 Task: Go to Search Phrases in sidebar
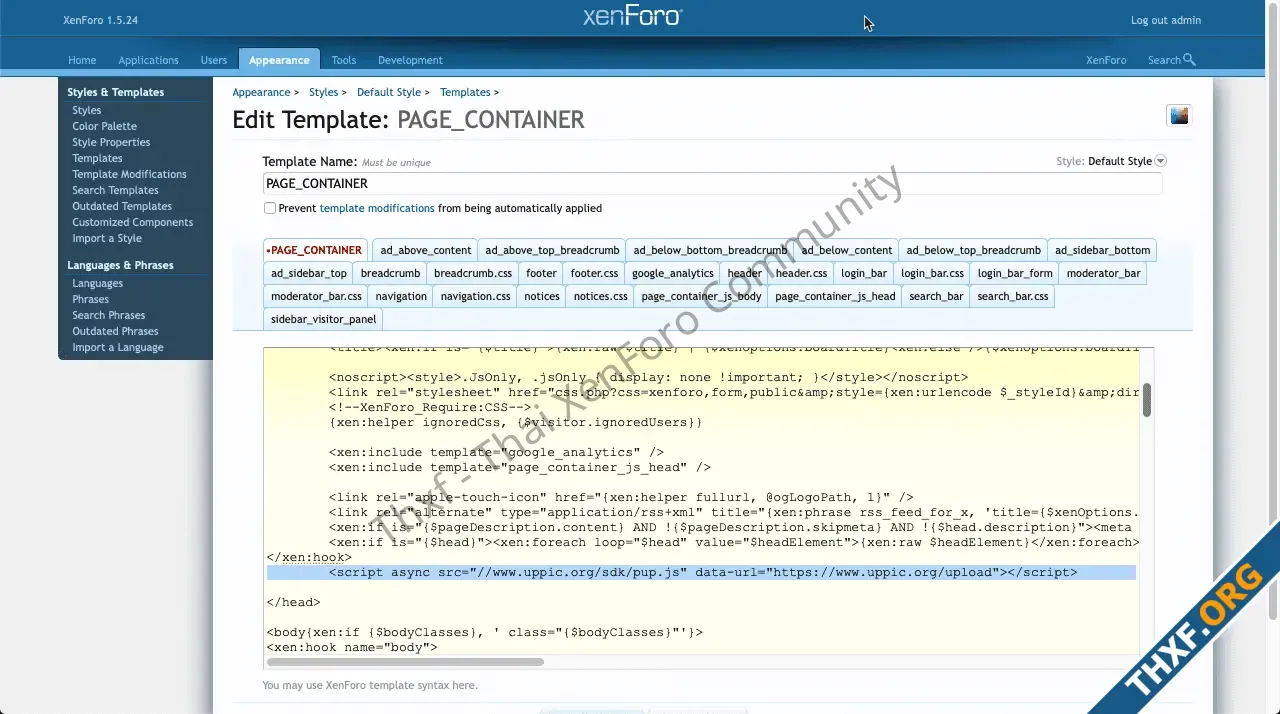pyautogui.click(x=108, y=315)
